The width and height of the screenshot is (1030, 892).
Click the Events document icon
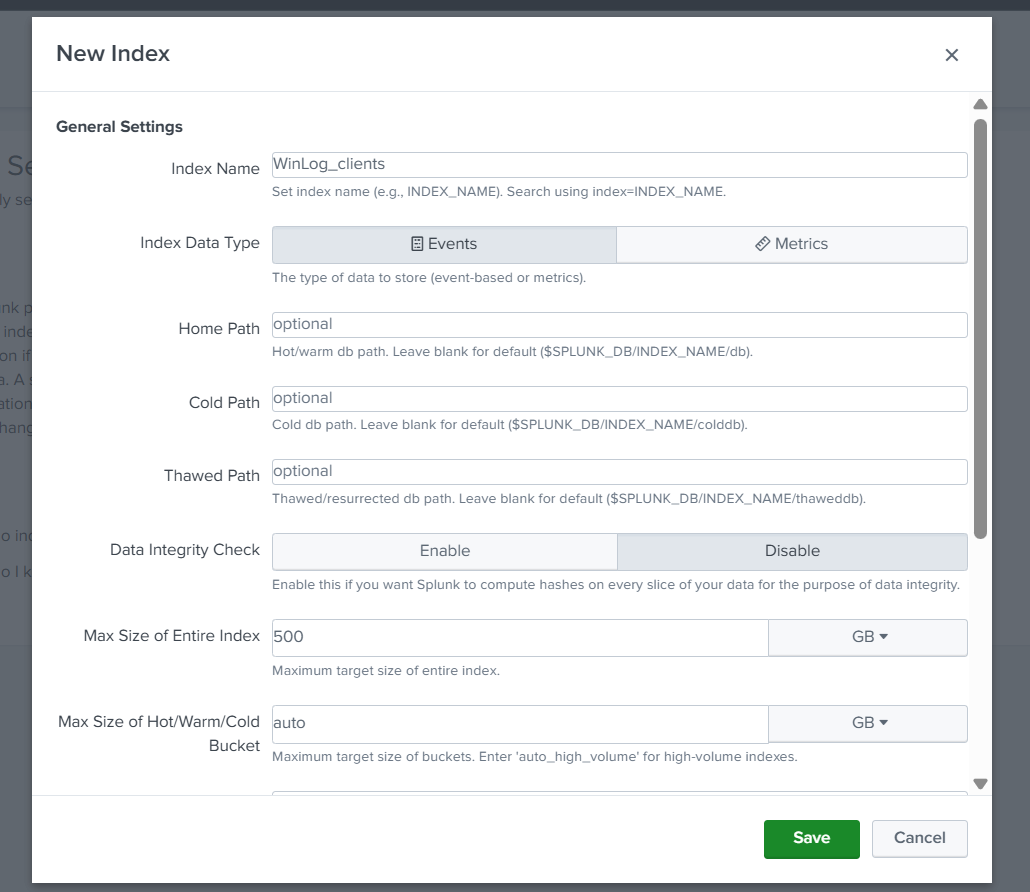pyautogui.click(x=418, y=244)
